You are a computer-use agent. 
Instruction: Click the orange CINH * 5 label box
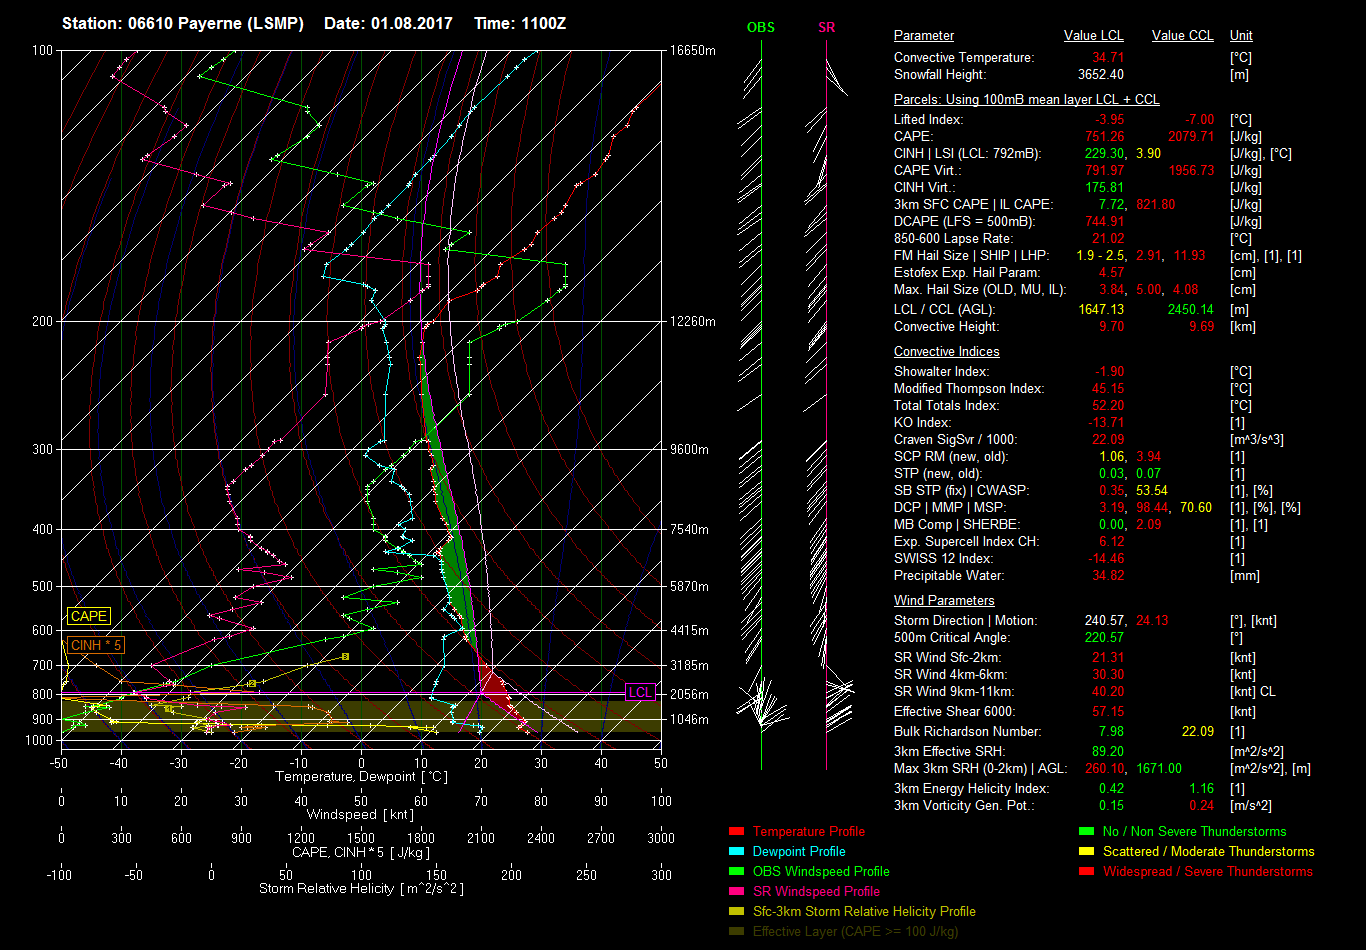pyautogui.click(x=96, y=646)
